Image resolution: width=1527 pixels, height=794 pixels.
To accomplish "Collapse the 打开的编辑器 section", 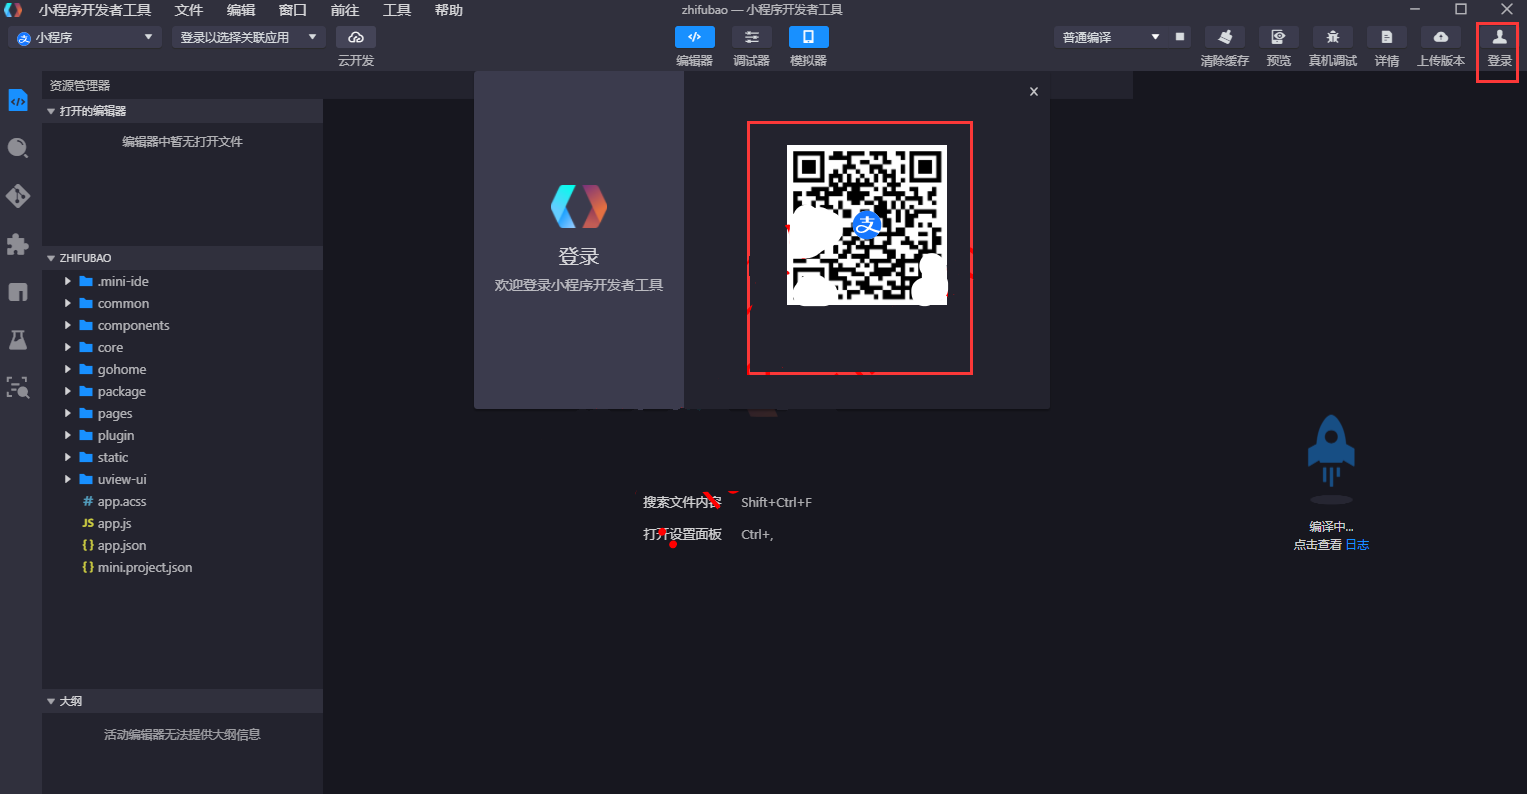I will 182,111.
